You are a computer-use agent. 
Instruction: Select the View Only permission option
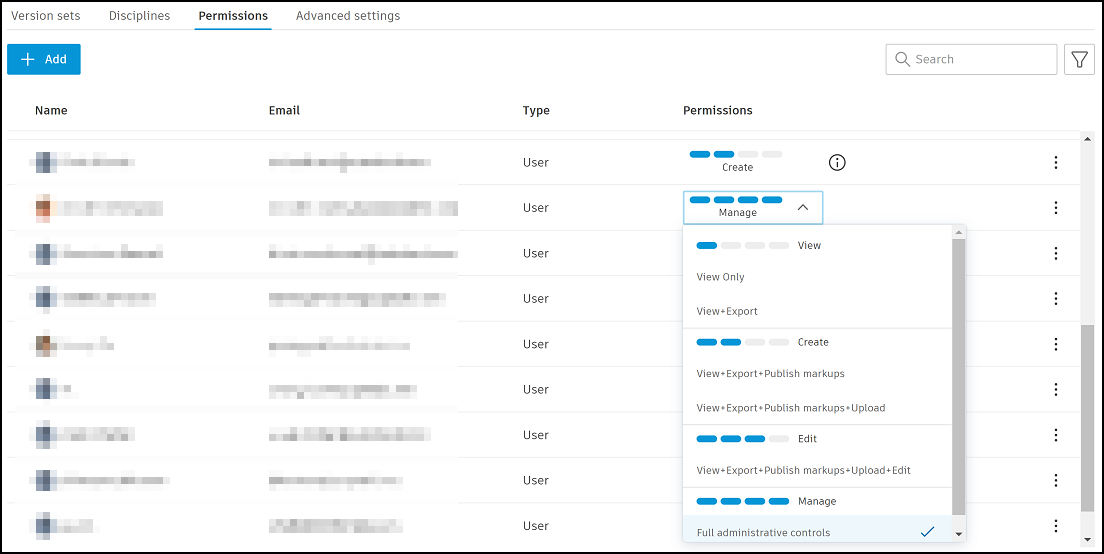pyautogui.click(x=721, y=277)
